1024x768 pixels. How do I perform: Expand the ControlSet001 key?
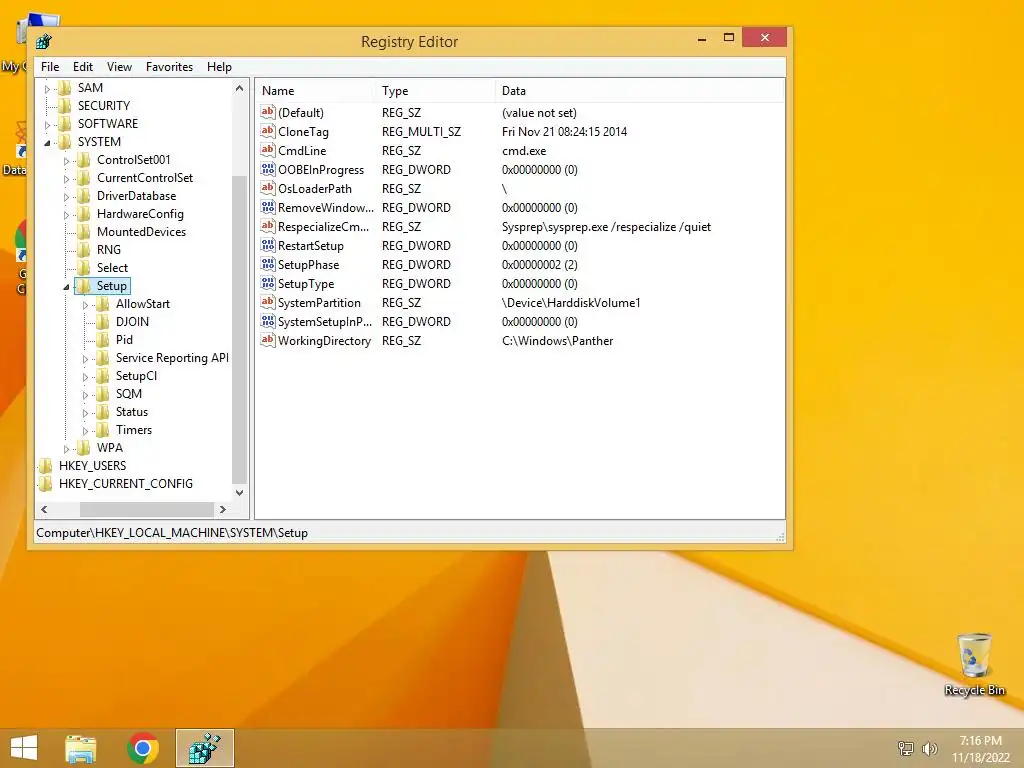pos(66,160)
